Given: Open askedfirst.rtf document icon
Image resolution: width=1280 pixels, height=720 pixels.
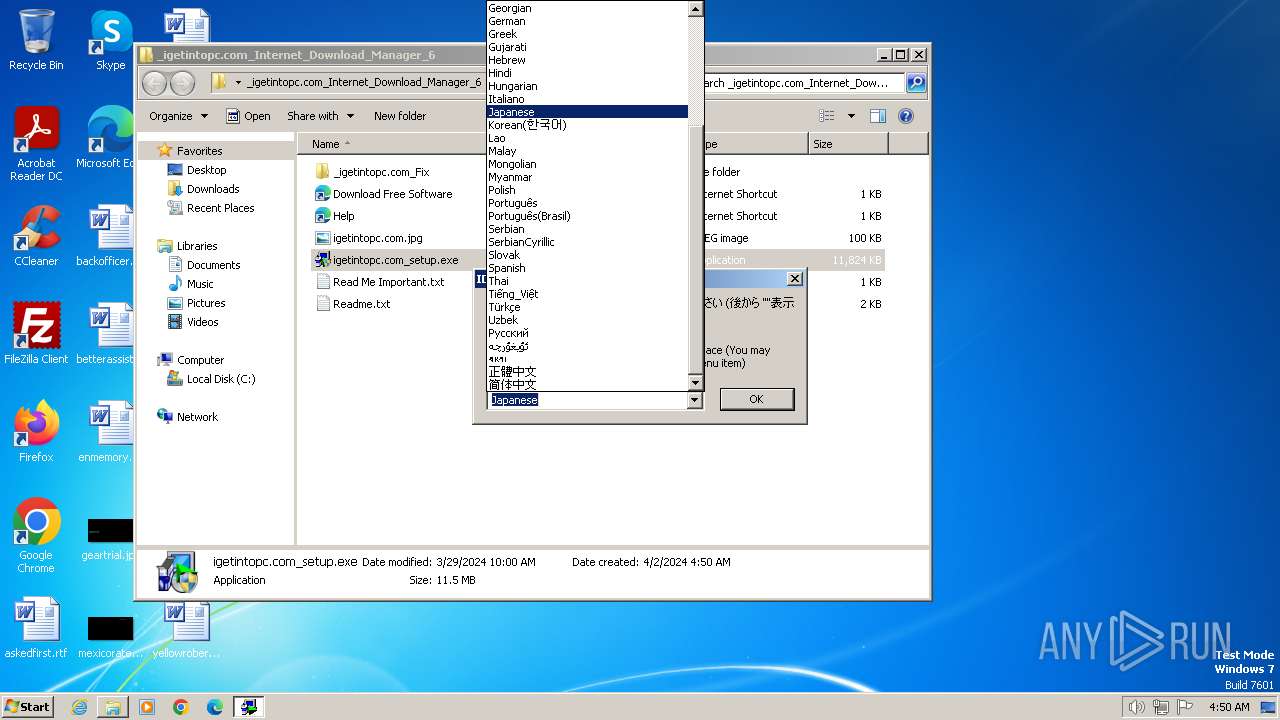Looking at the screenshot, I should (36, 628).
